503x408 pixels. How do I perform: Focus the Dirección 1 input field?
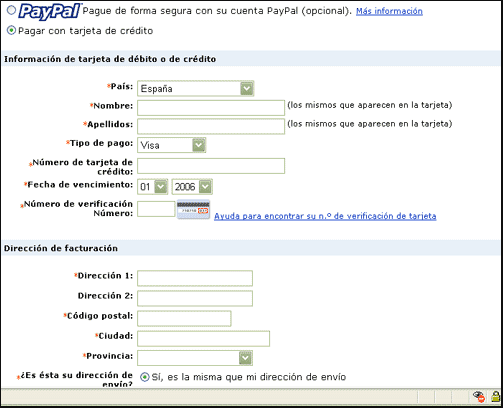click(195, 278)
